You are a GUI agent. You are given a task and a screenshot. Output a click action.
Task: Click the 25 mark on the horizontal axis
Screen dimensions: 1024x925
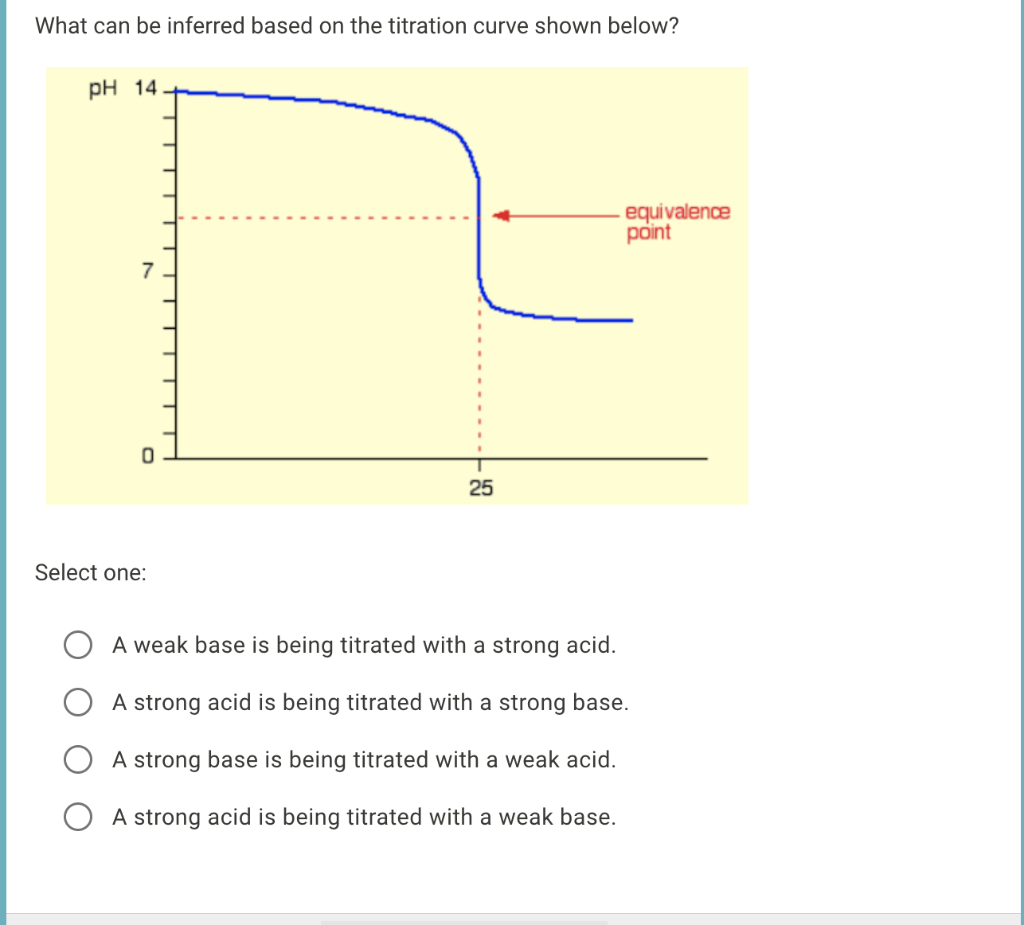pyautogui.click(x=482, y=488)
